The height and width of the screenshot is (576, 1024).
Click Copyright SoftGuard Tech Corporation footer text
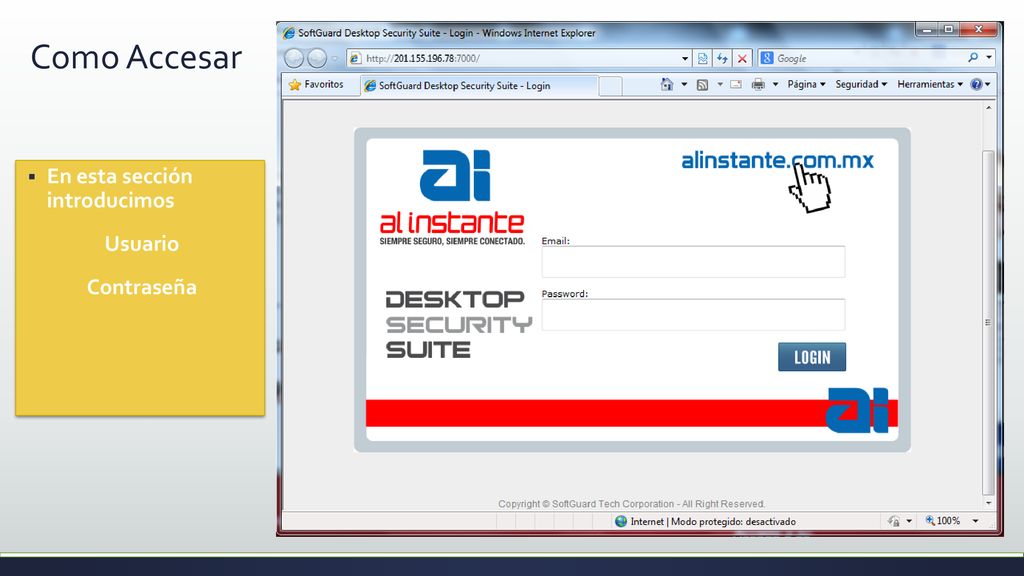pyautogui.click(x=632, y=504)
